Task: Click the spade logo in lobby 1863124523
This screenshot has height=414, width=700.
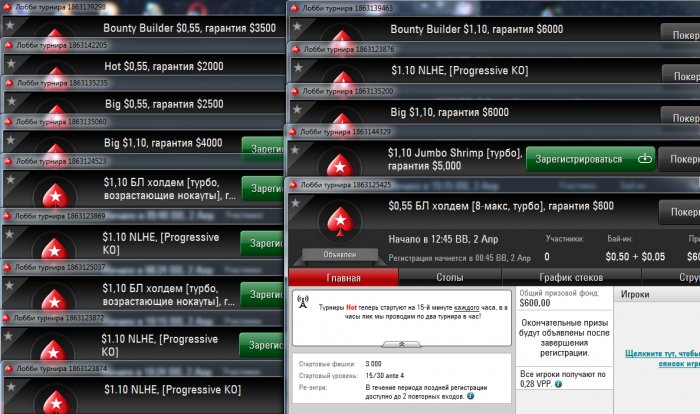Action: tap(55, 195)
